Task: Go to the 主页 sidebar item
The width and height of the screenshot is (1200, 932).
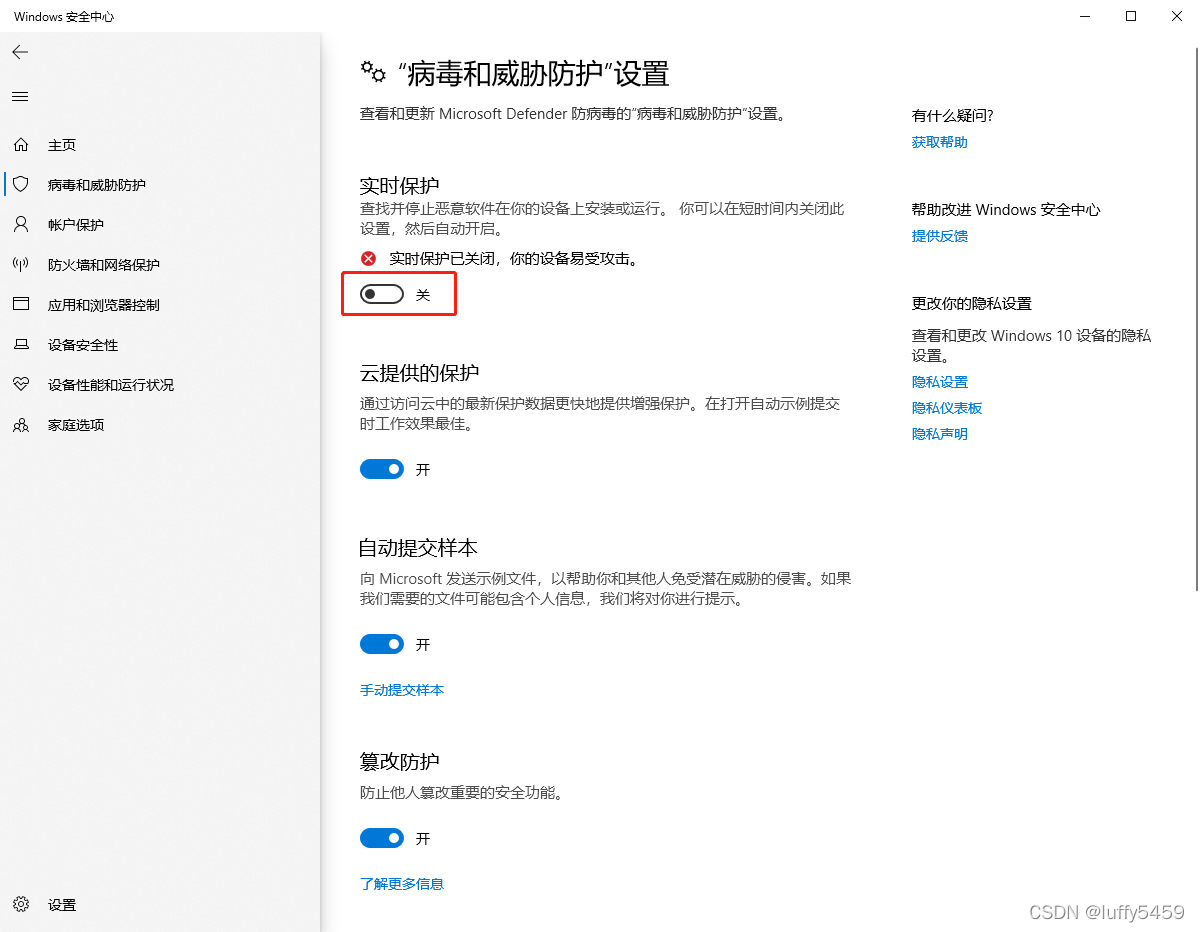Action: pyautogui.click(x=160, y=145)
